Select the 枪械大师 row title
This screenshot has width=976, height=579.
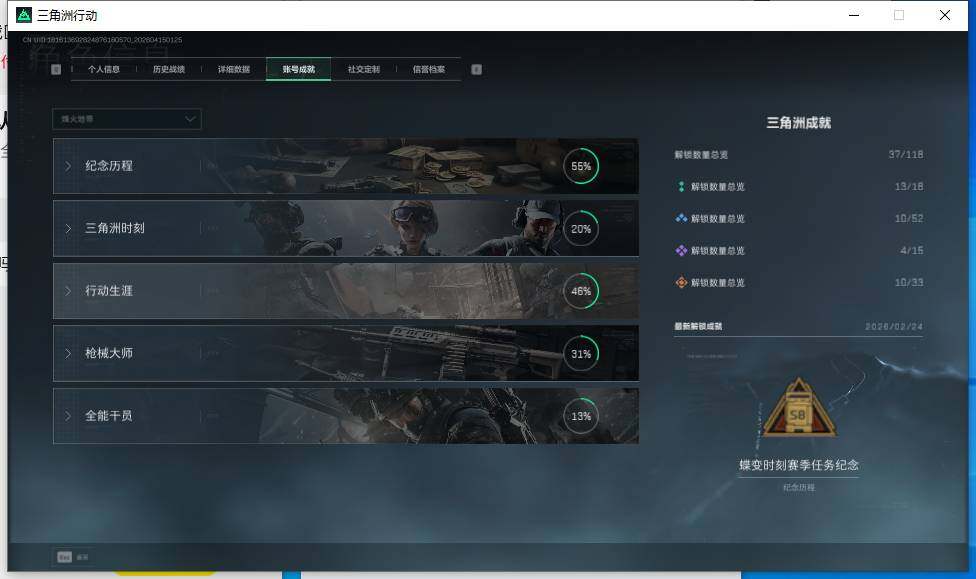point(109,353)
